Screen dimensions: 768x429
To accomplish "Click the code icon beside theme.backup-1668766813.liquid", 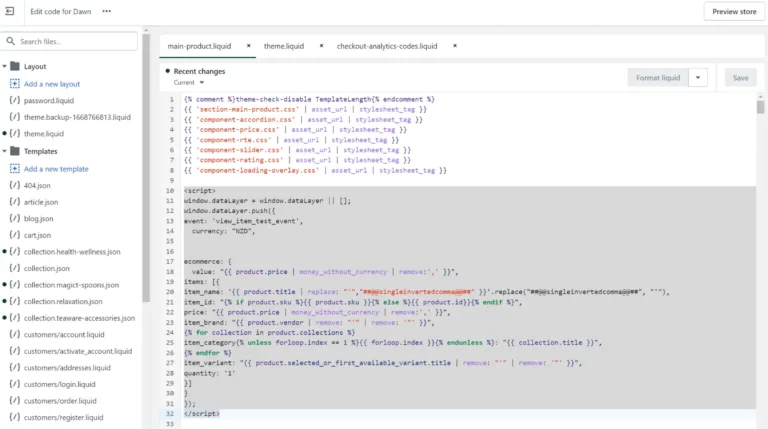I will (15, 117).
